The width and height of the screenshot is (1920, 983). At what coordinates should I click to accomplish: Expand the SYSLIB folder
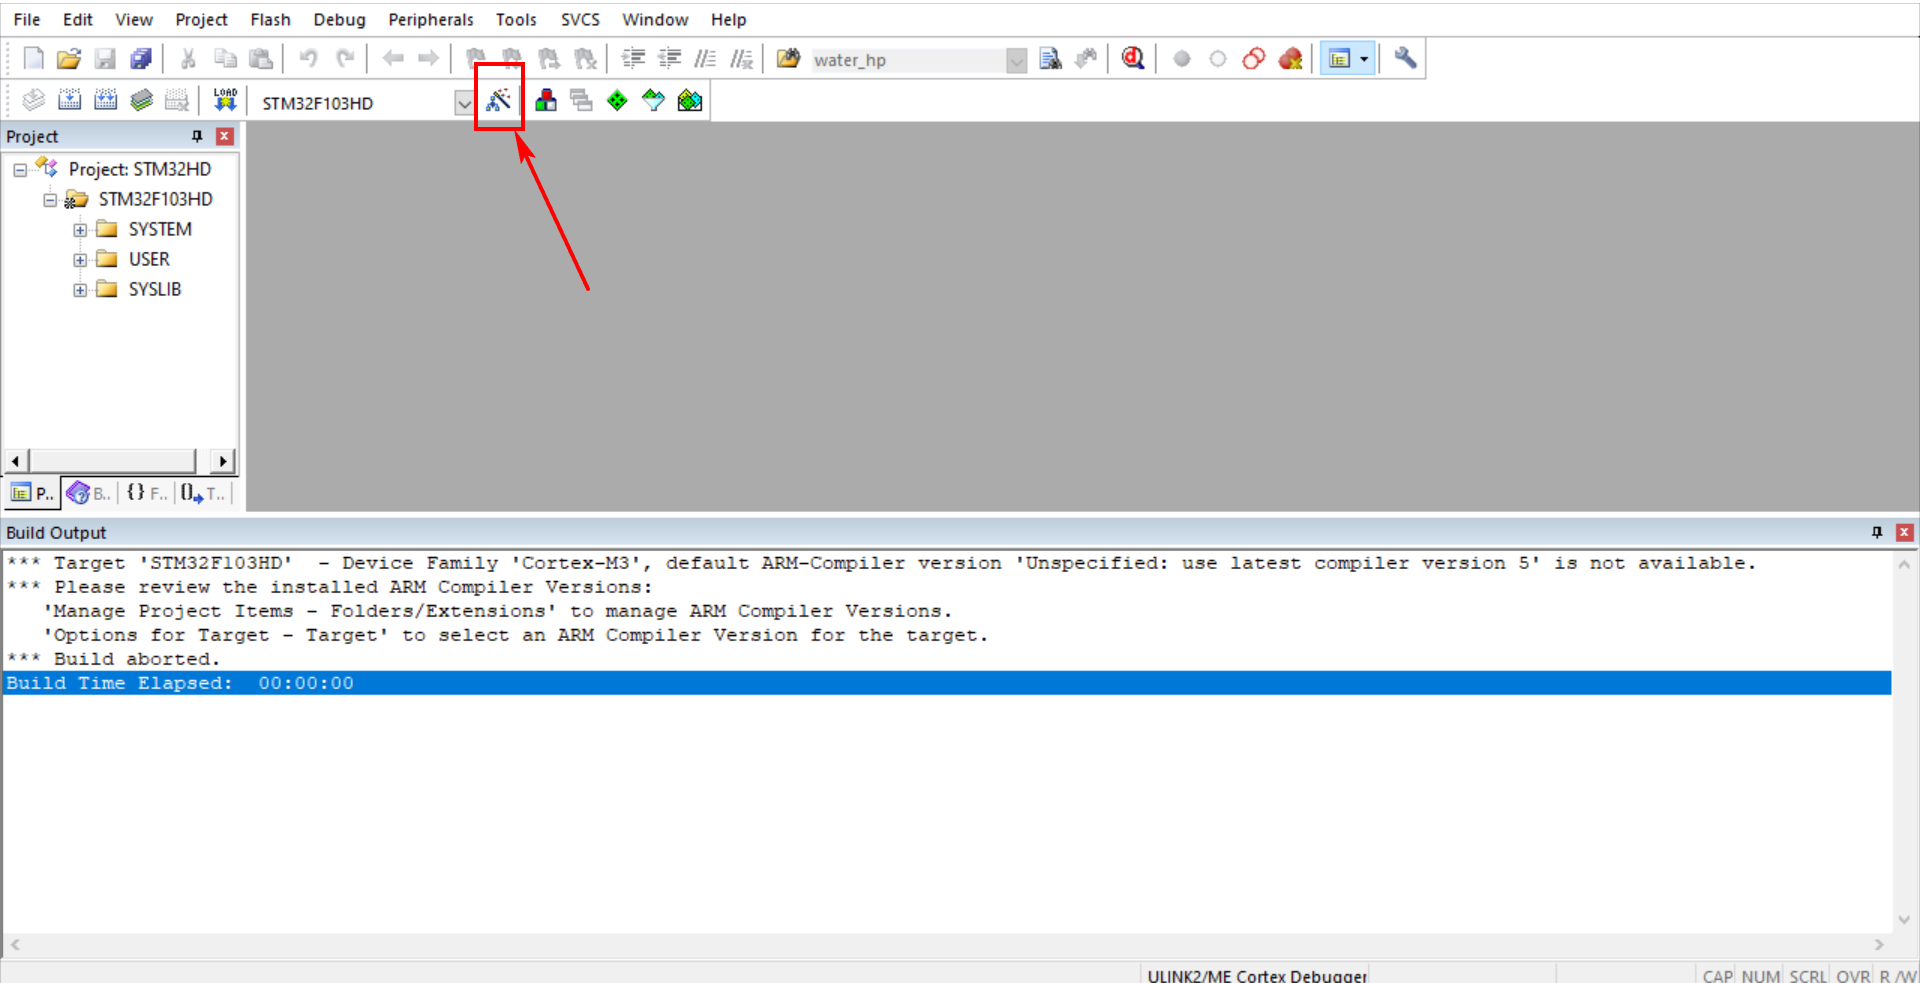point(79,290)
